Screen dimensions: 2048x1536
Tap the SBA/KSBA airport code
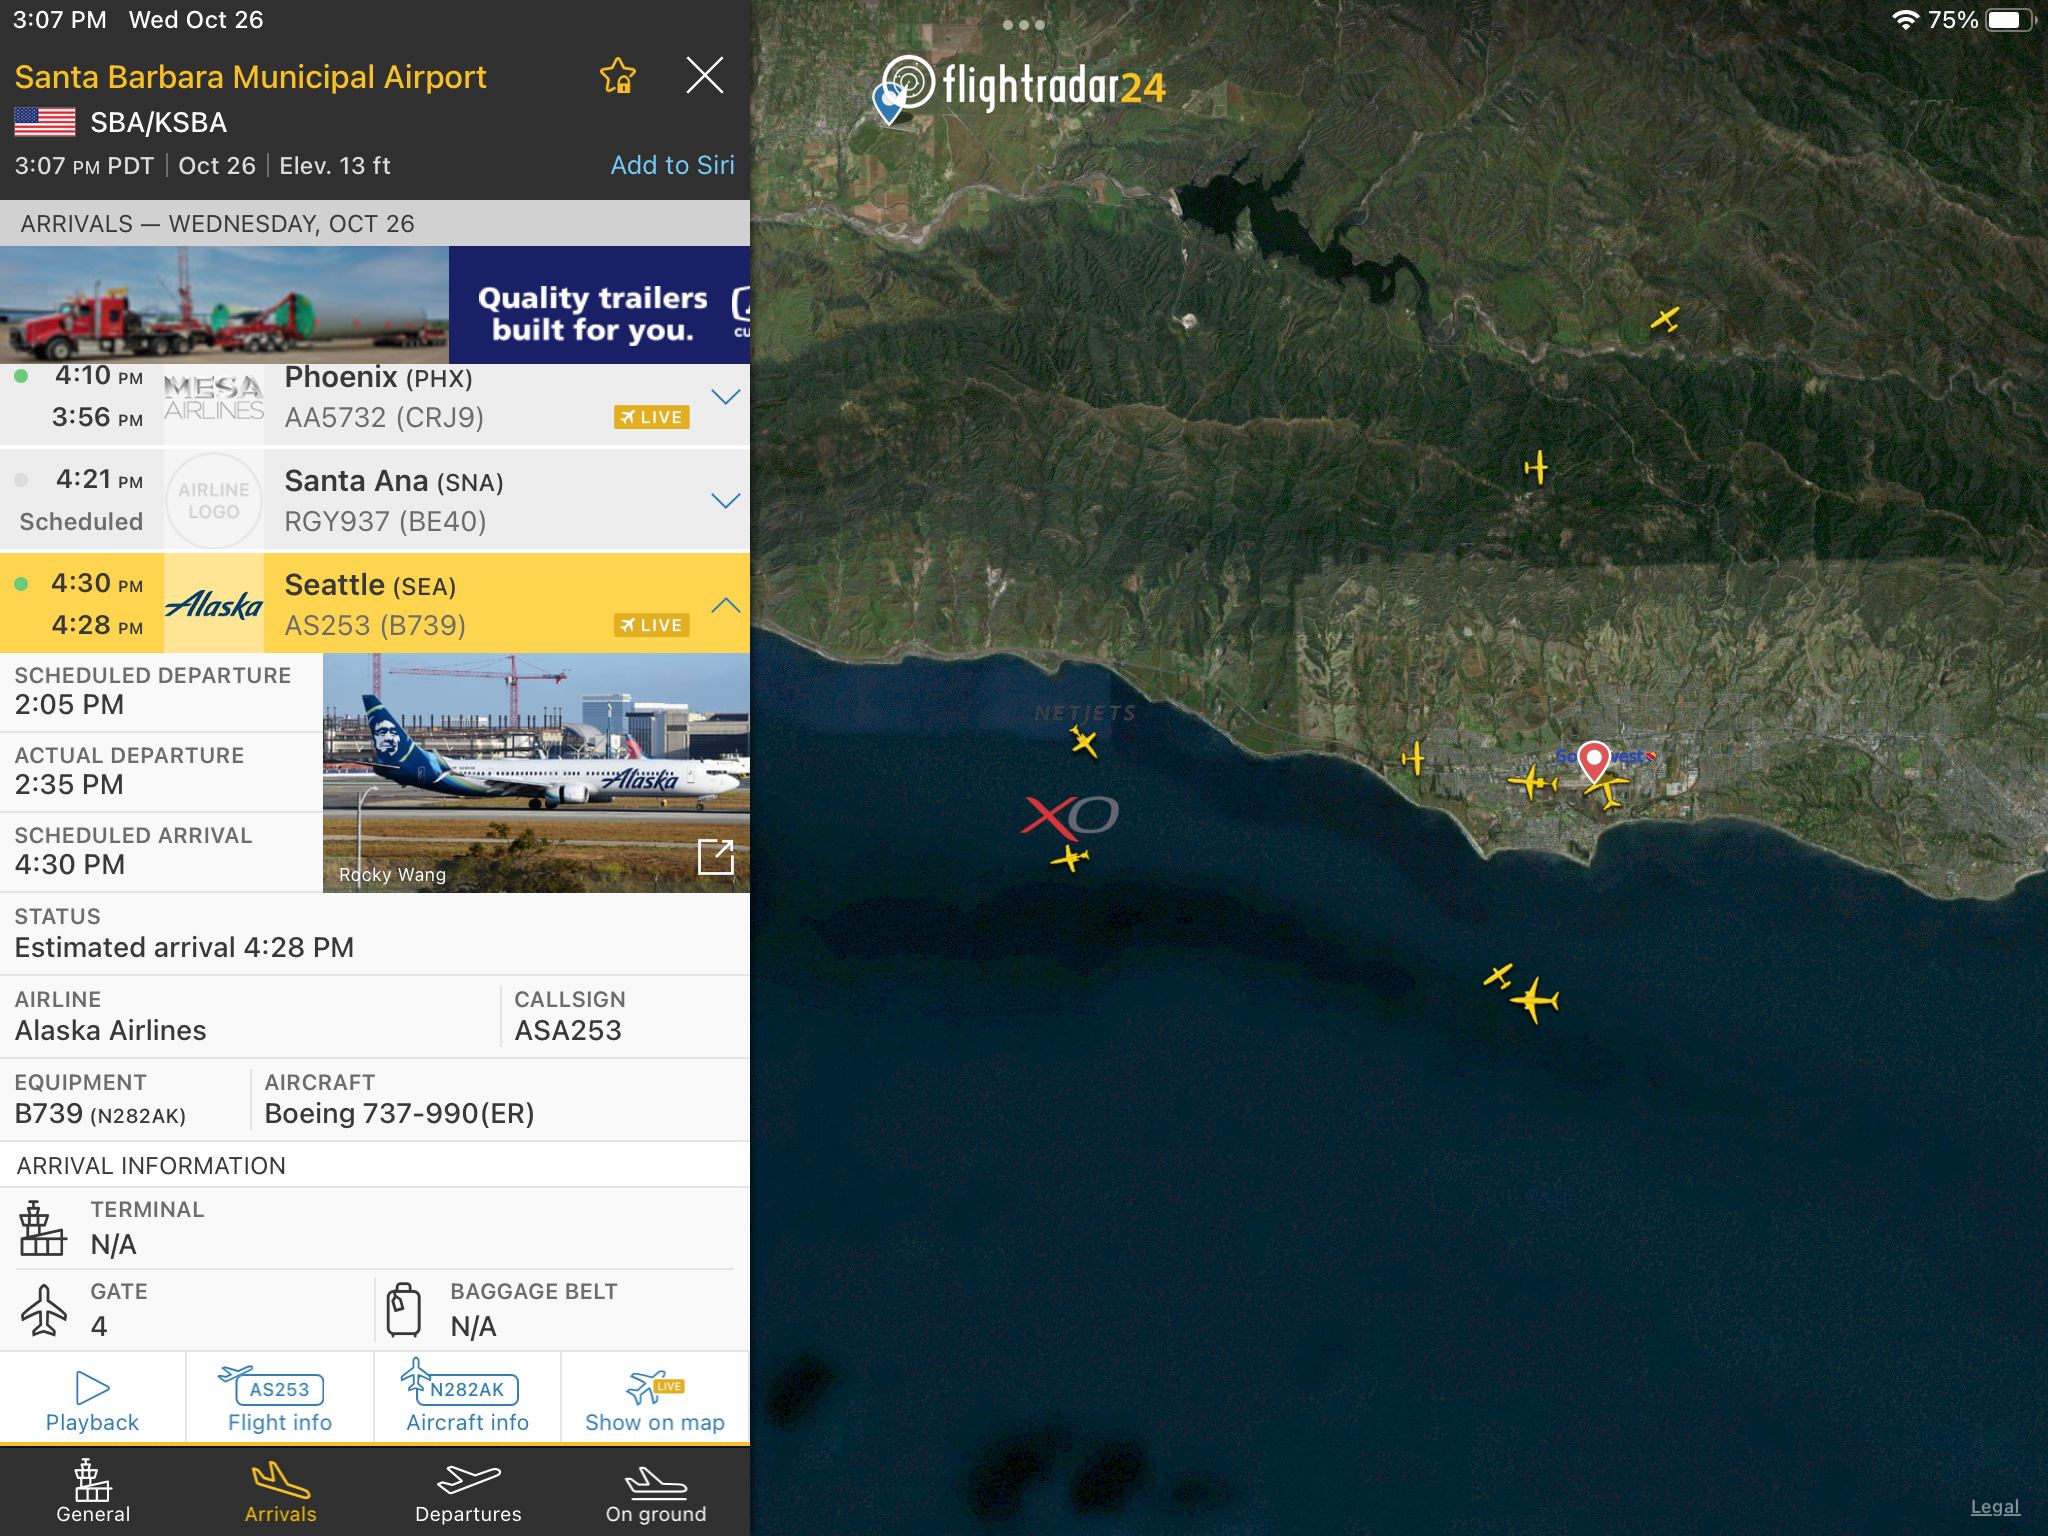point(158,122)
